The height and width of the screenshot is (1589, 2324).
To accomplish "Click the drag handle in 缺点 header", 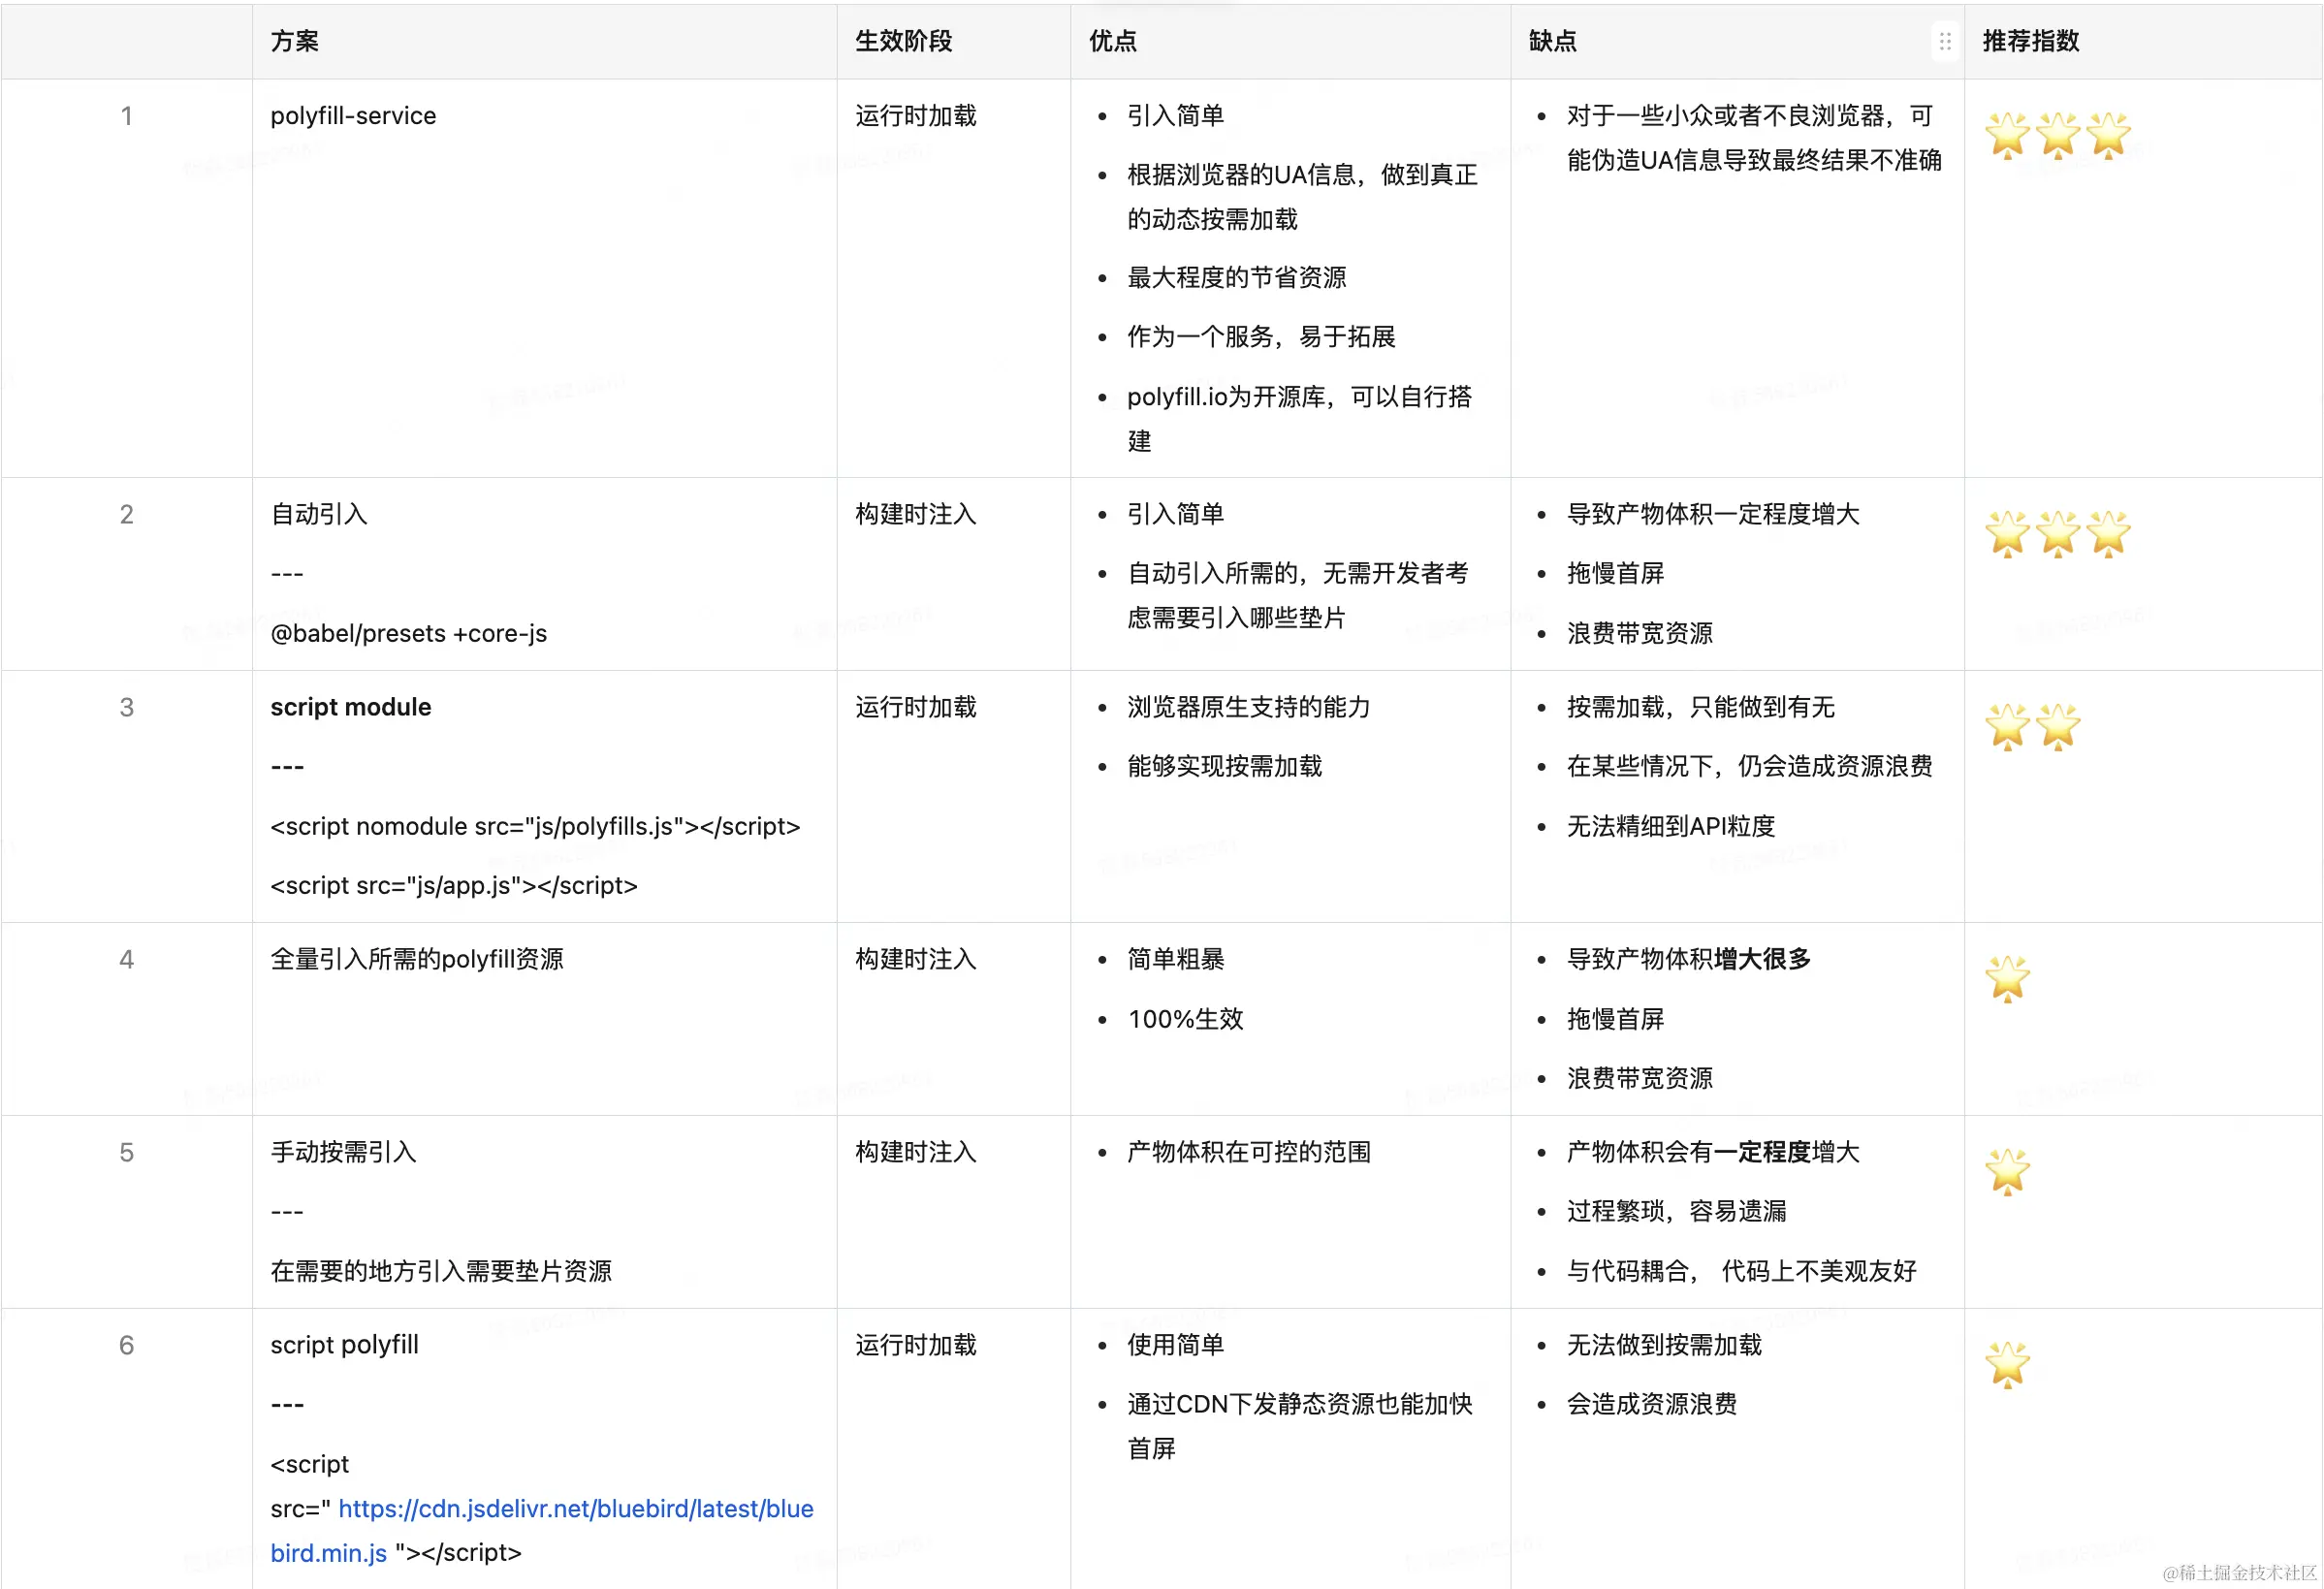I will click(x=1944, y=42).
